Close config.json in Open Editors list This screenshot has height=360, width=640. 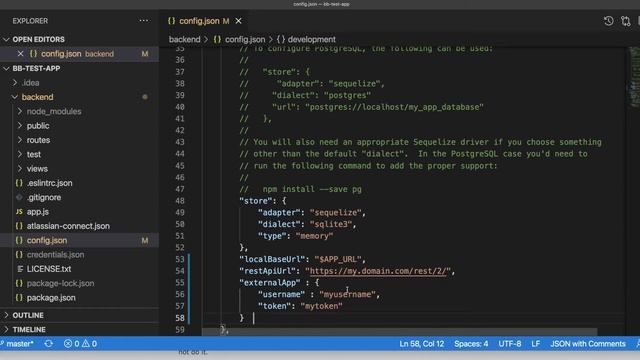tap(20, 53)
